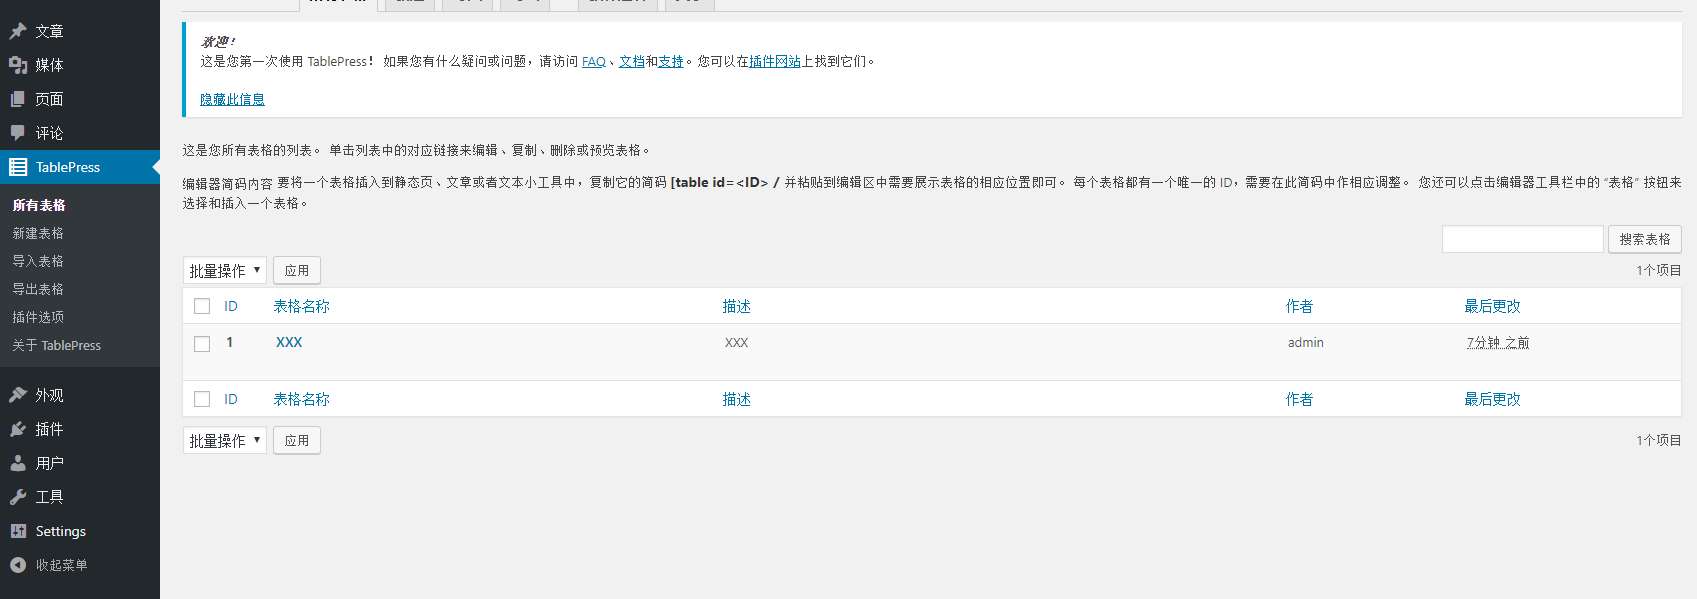
Task: Sort by 最后更改 in table footer
Action: 1492,399
